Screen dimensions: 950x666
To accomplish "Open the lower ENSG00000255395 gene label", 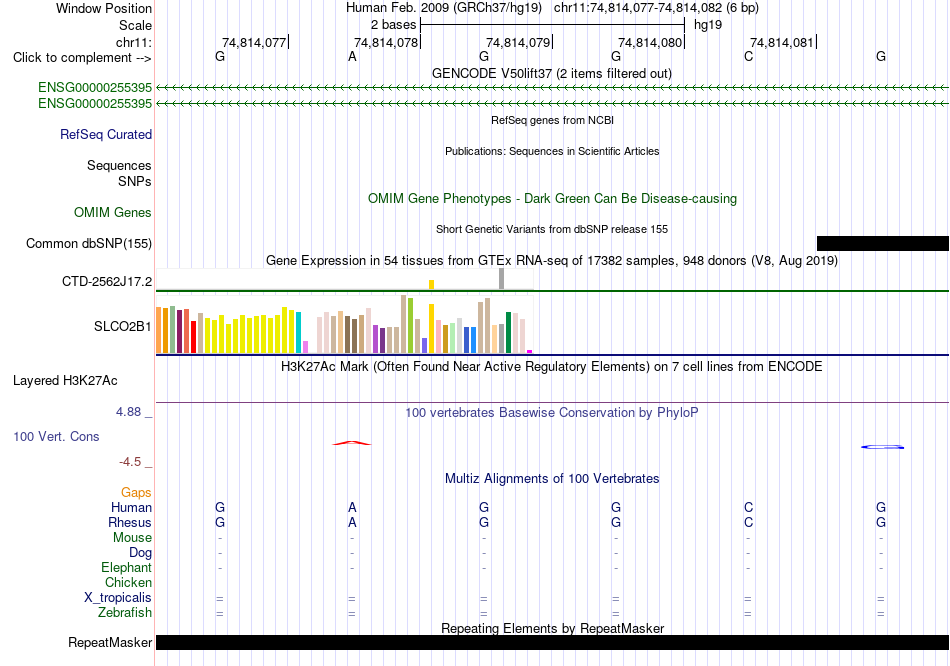I will 95,104.
